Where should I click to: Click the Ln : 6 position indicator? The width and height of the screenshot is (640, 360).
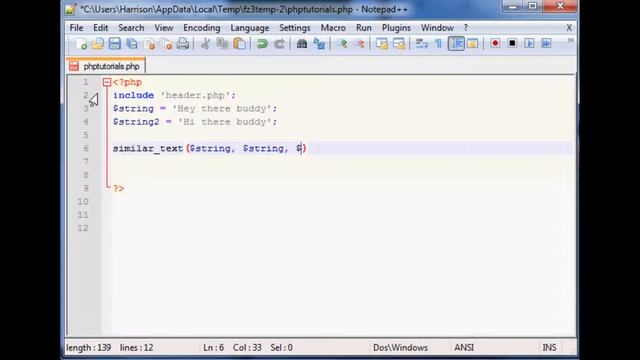tap(213, 347)
